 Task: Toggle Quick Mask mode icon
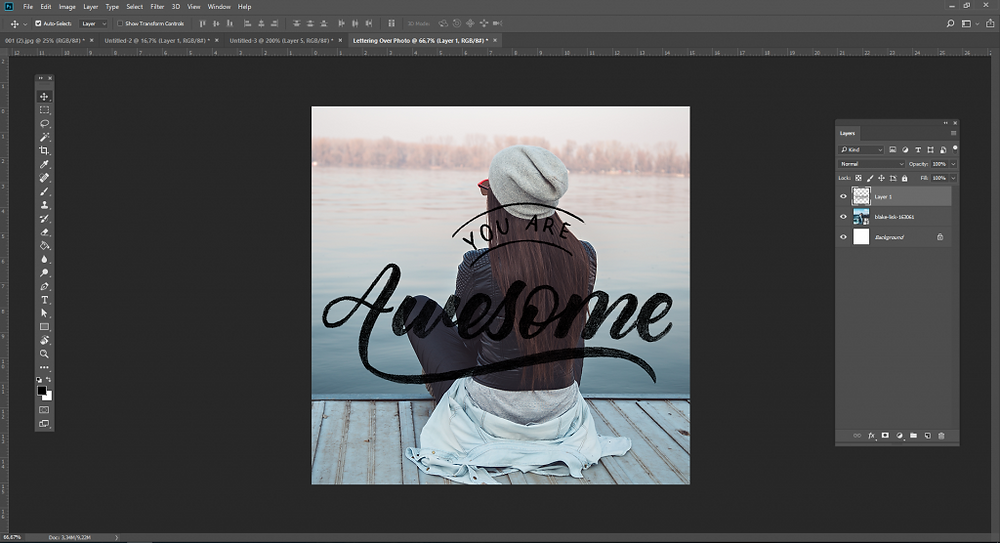coord(44,410)
